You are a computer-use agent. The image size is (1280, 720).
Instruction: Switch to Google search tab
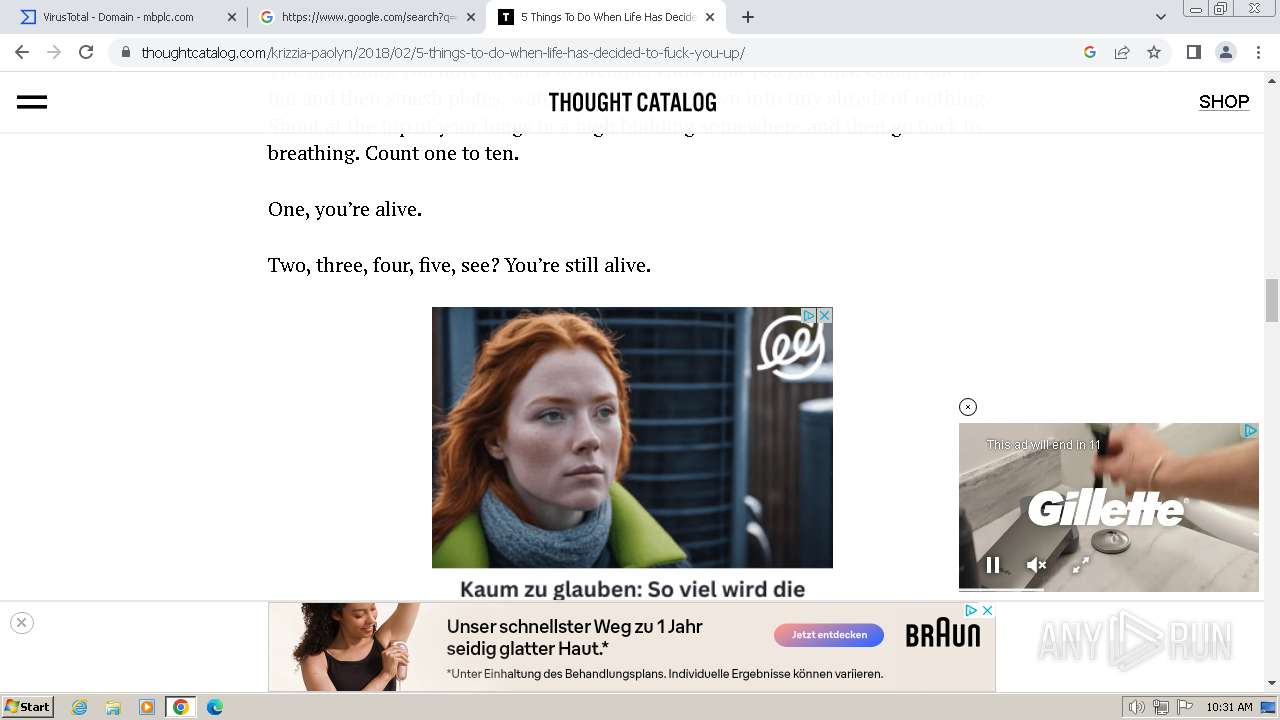pyautogui.click(x=367, y=17)
